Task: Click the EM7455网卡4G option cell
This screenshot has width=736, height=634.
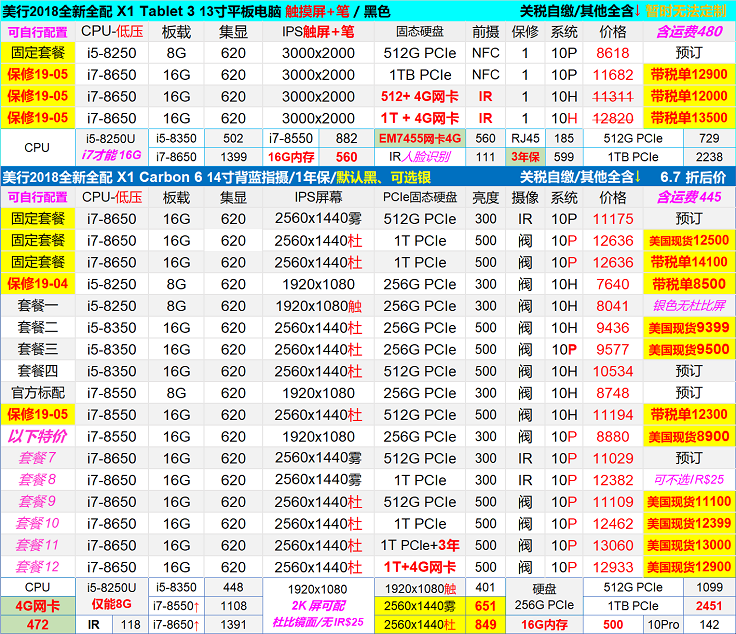Action: point(419,138)
